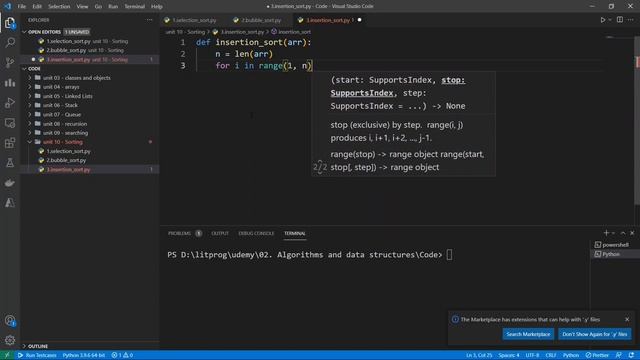Open the Azure view icon
The width and height of the screenshot is (640, 360).
[x=10, y=202]
